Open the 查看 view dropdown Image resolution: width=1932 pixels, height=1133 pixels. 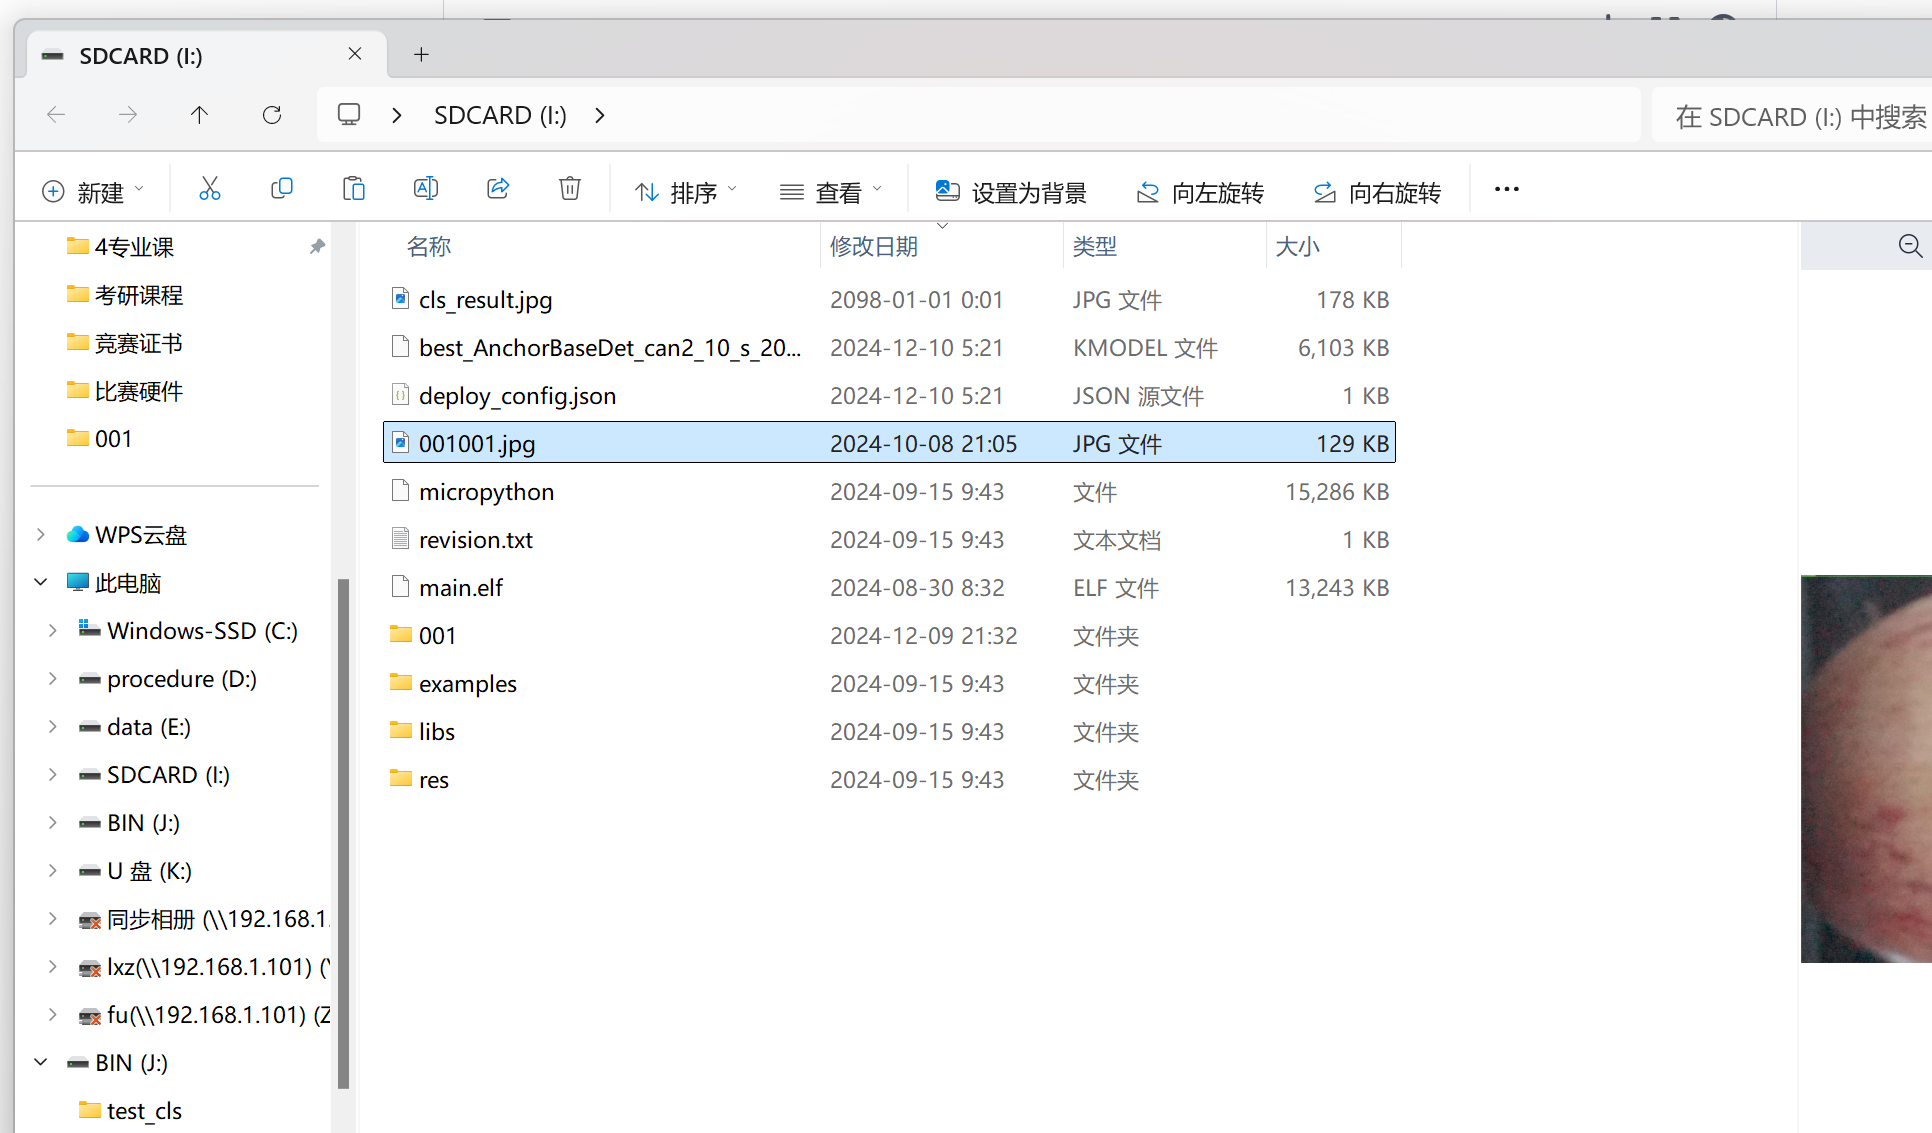click(x=831, y=192)
